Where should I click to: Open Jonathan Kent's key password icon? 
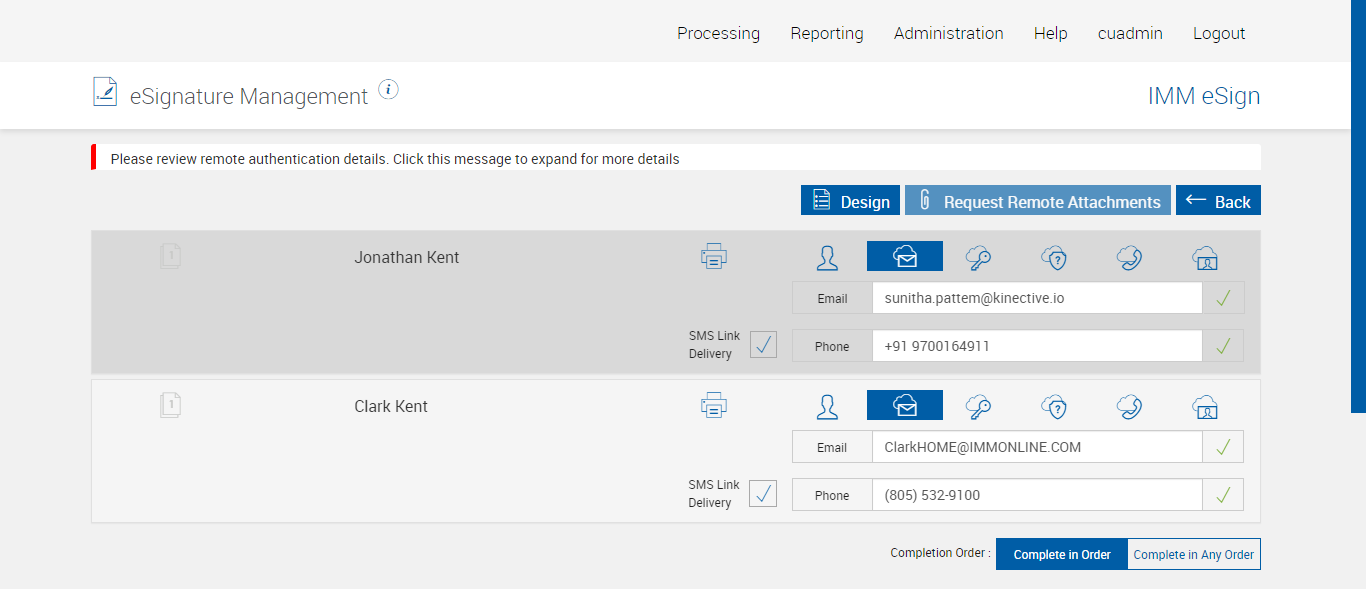(978, 258)
